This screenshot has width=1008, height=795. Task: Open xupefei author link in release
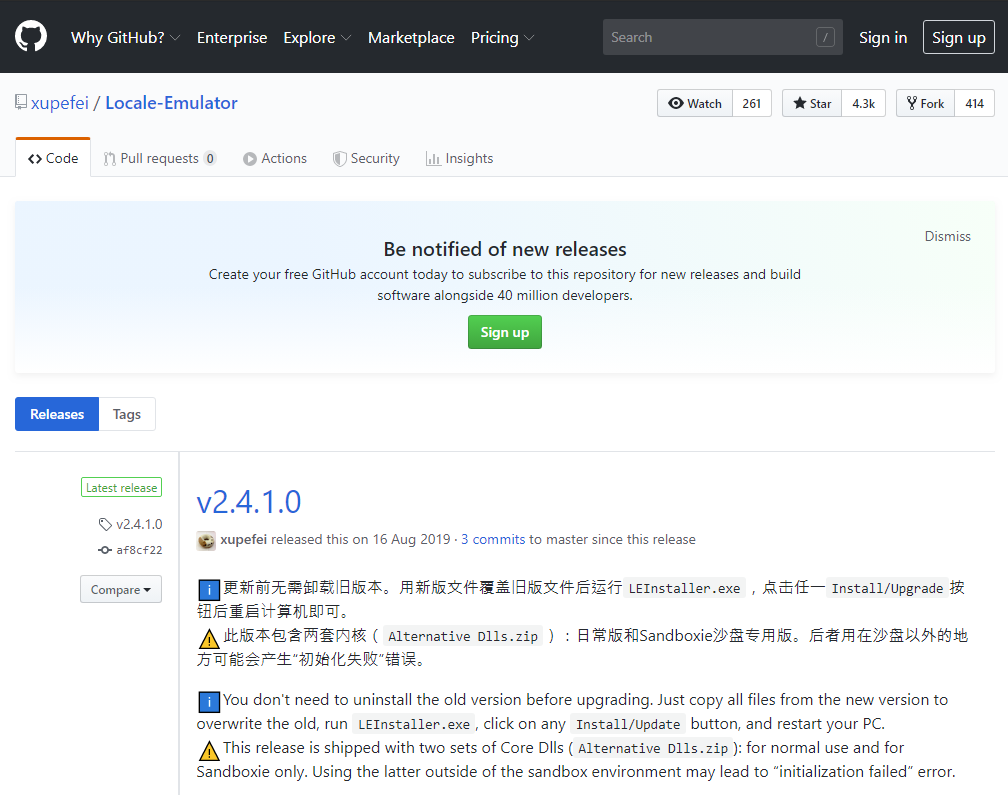coord(244,539)
